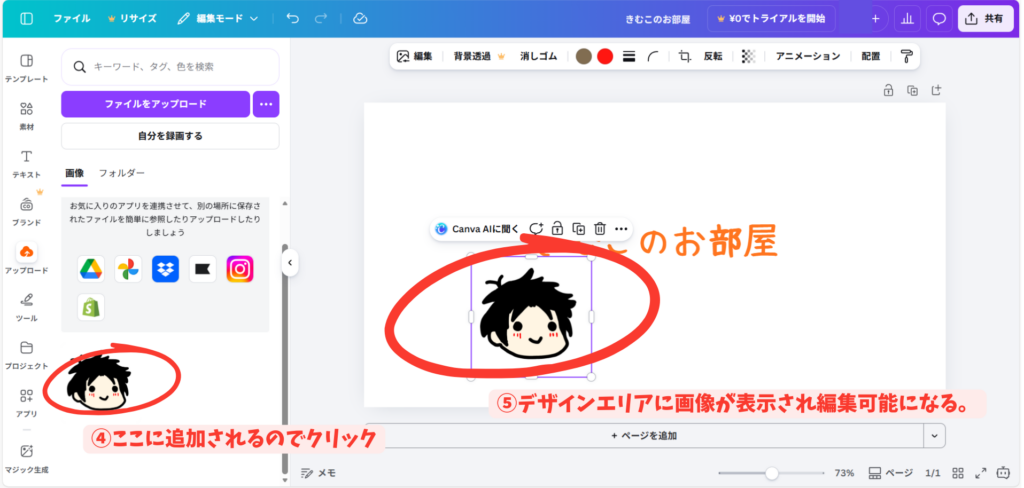Connect the Dropbox app
The width and height of the screenshot is (1024, 488).
pyautogui.click(x=165, y=268)
